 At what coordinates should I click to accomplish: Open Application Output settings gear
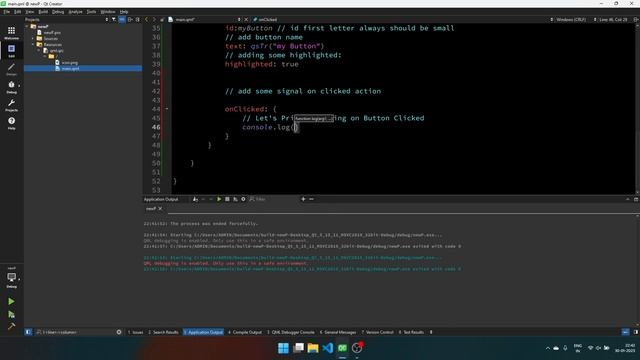coord(243,199)
